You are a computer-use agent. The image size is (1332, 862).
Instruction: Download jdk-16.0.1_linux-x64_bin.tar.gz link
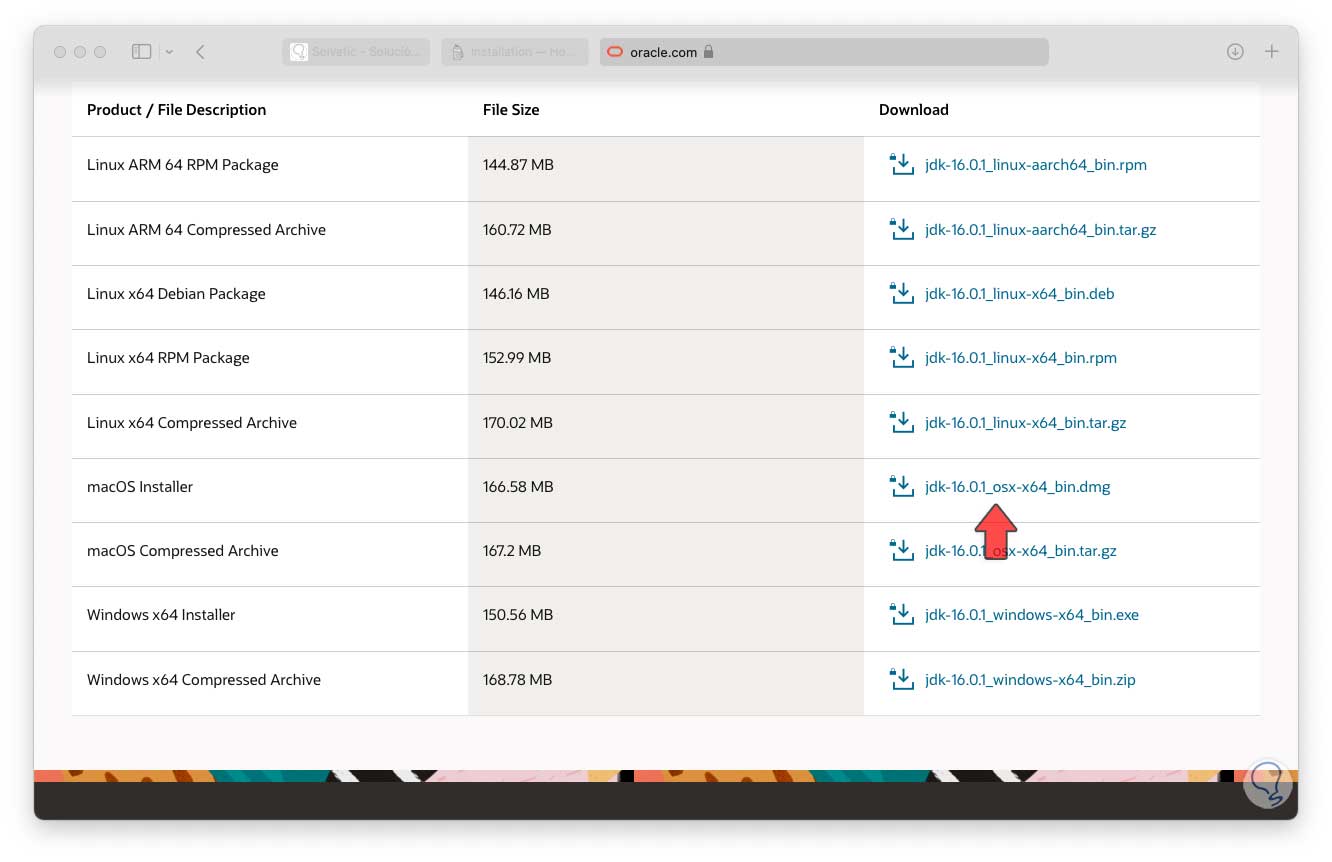1026,423
